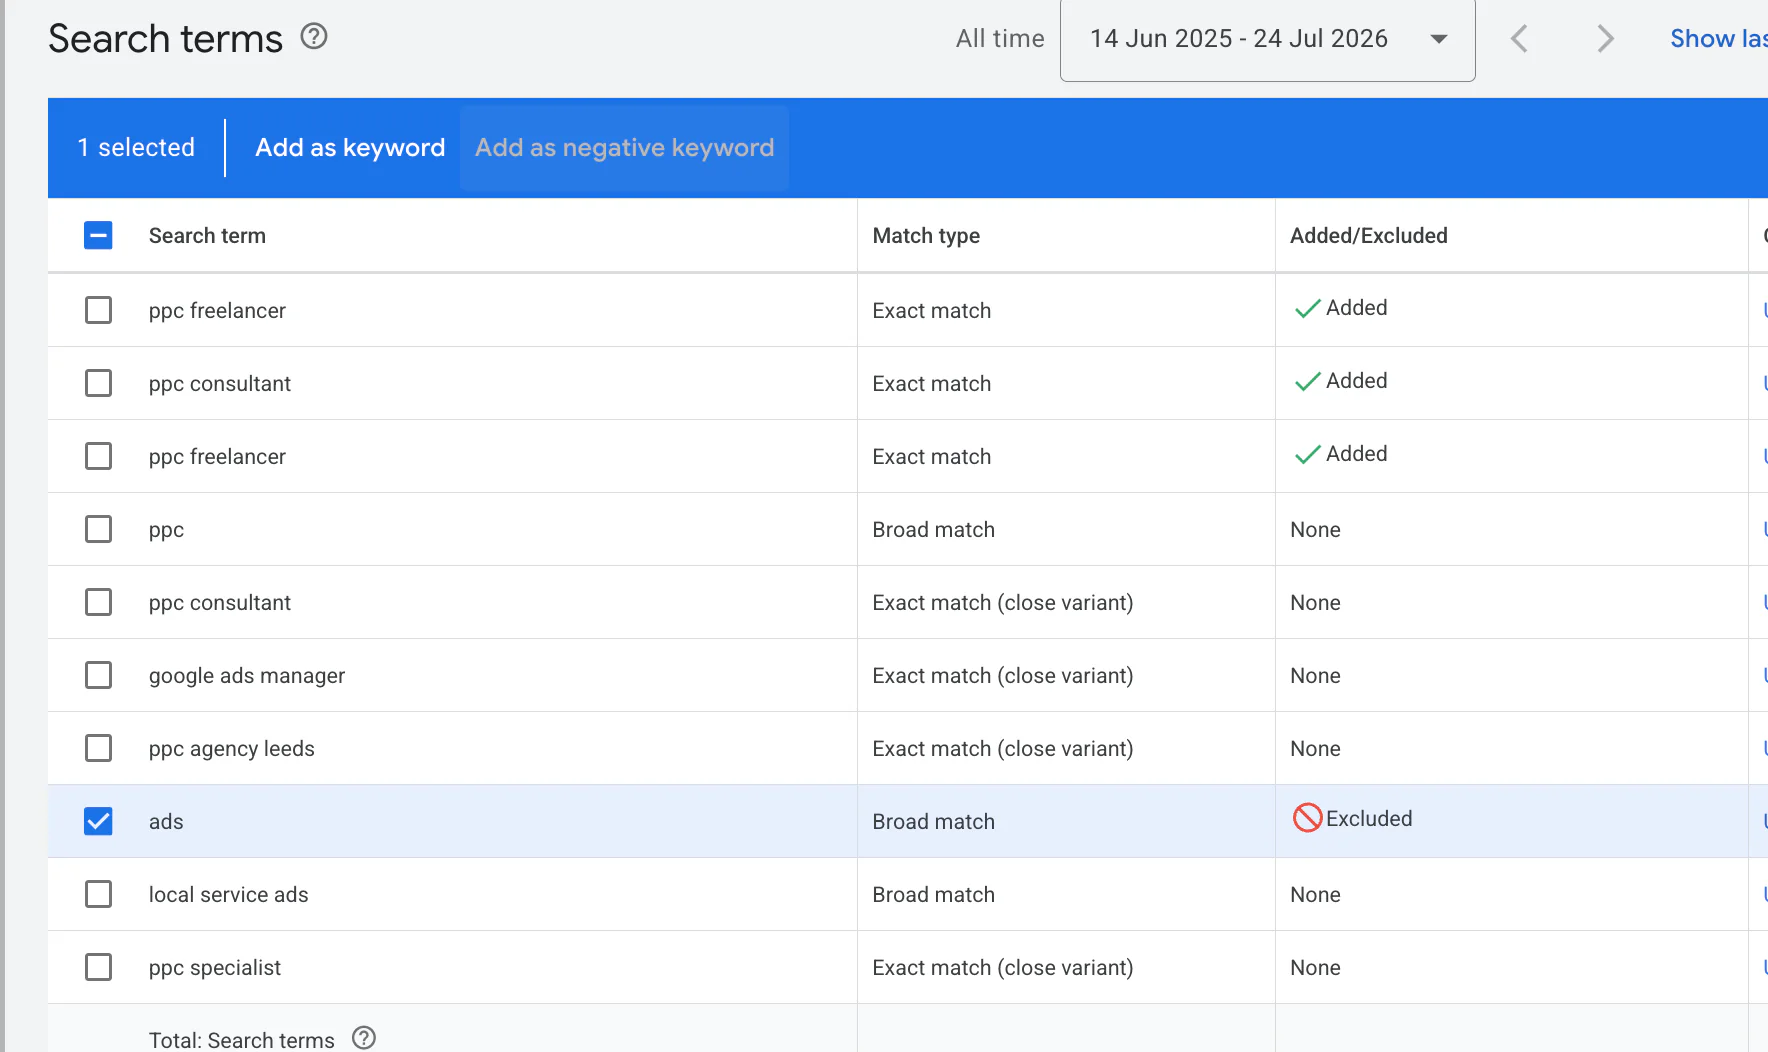The height and width of the screenshot is (1052, 1768).
Task: Click Add as keyword
Action: point(350,147)
